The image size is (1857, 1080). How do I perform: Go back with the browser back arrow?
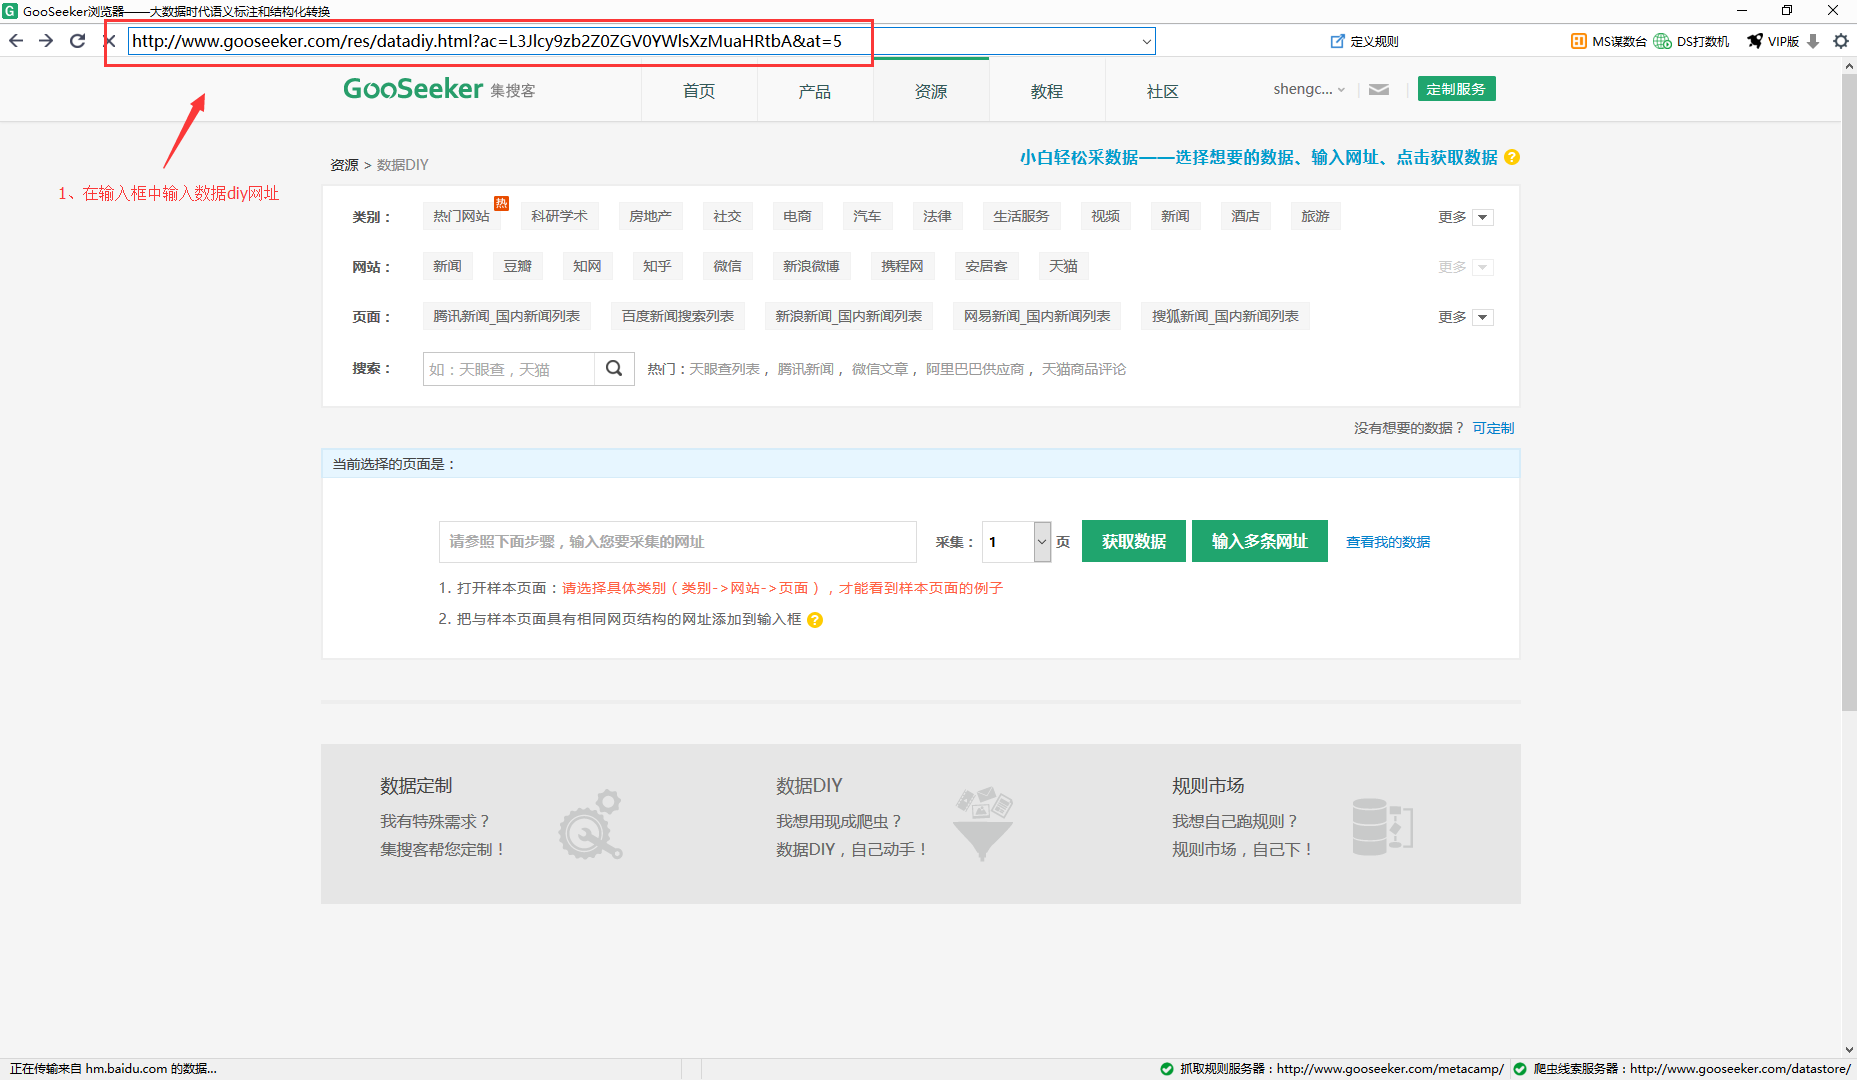tap(16, 41)
